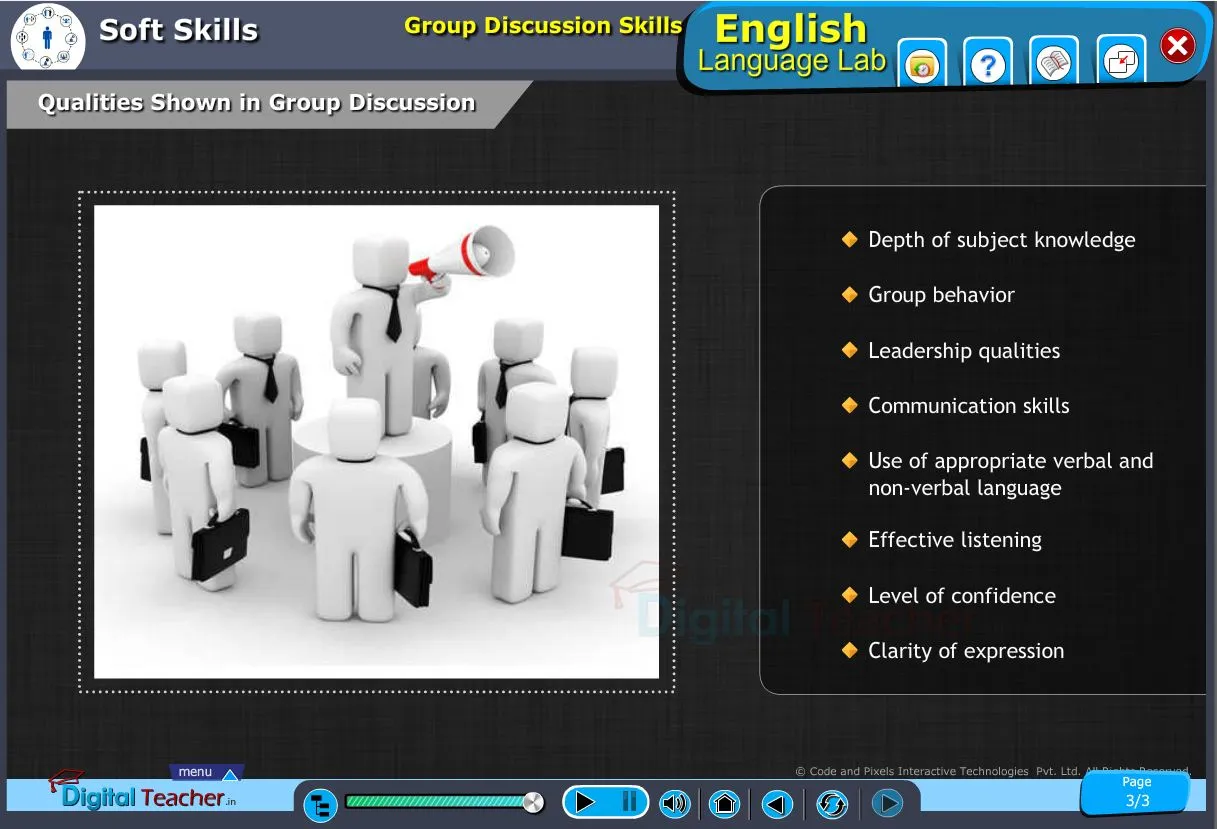The image size is (1217, 829).
Task: Click 'Group behavior' bullet text
Action: (x=941, y=295)
